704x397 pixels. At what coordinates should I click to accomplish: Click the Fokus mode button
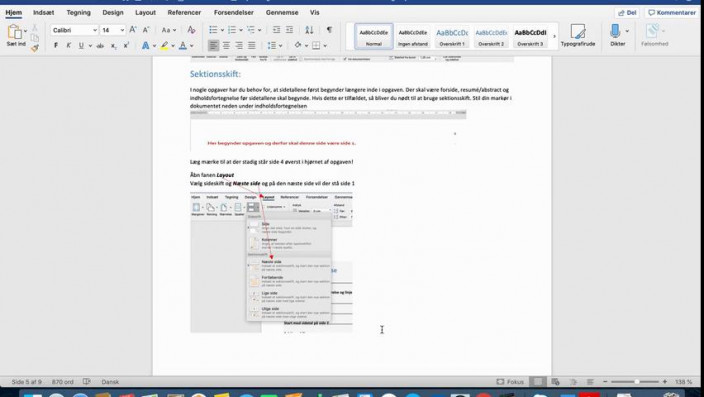click(510, 382)
